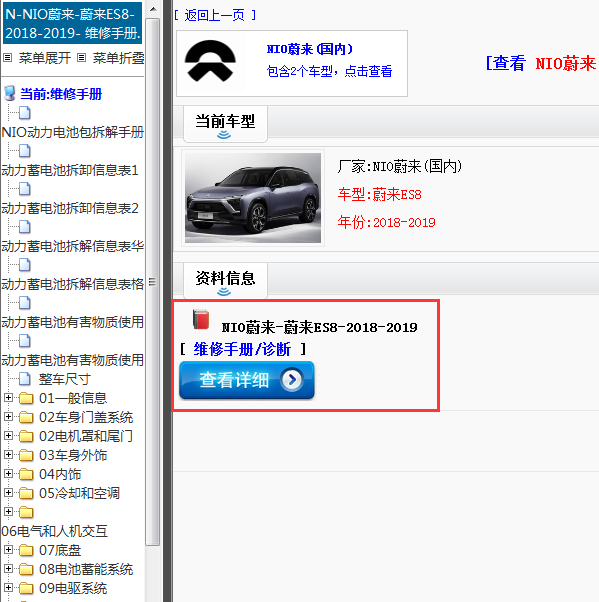Viewport: 599px width, 602px height.
Task: Click the 年份:2018-2019 text
Action: pos(386,222)
